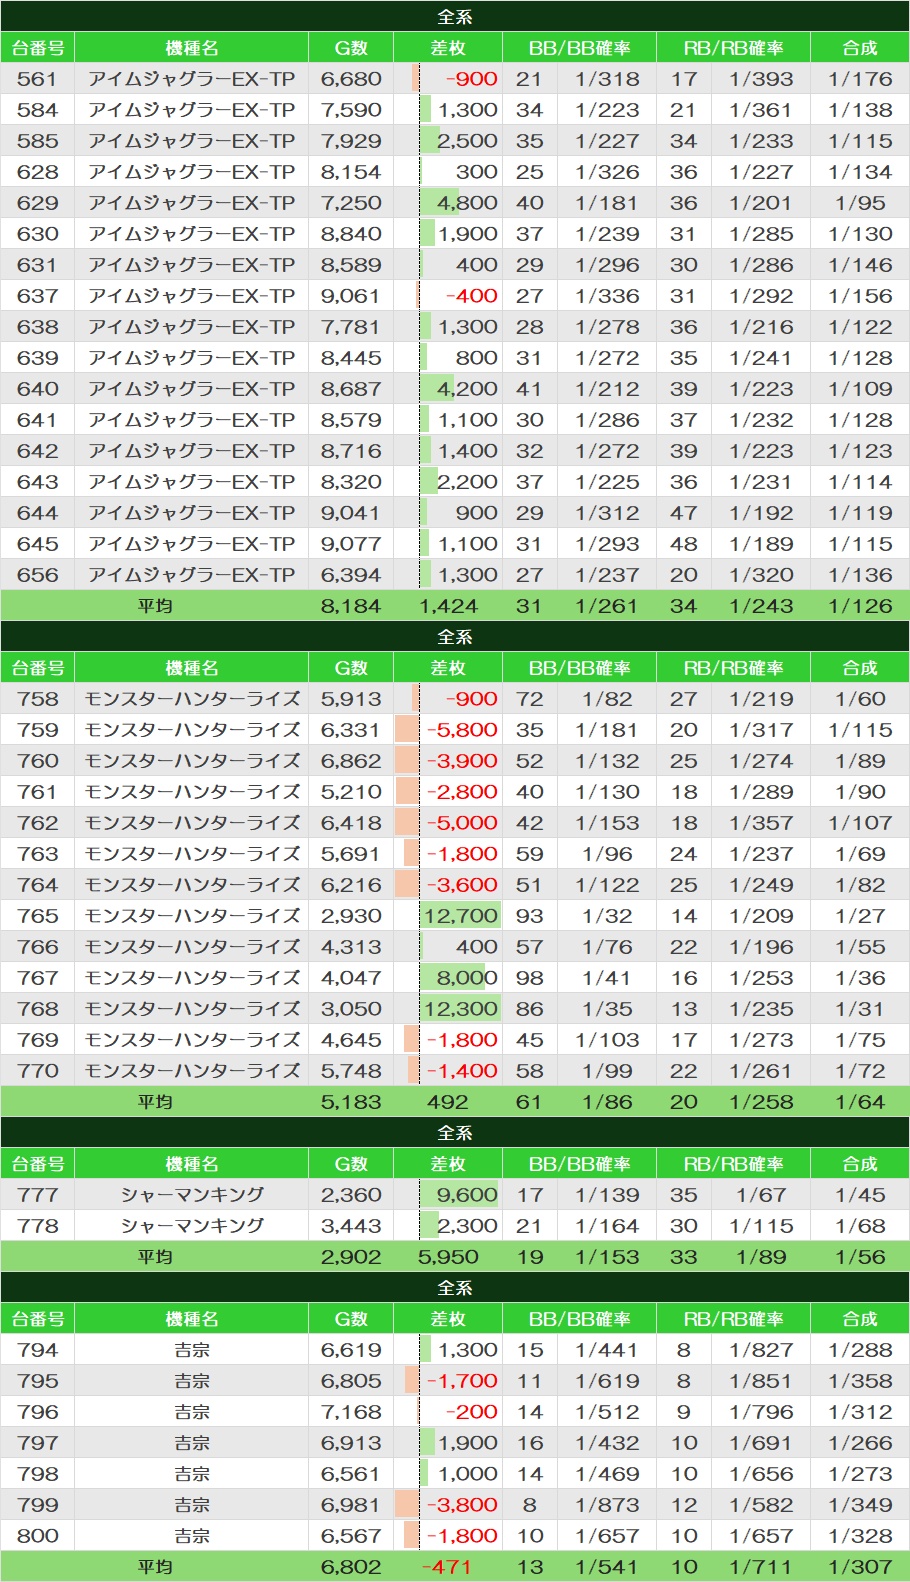The width and height of the screenshot is (910, 1582).
Task: Click BB/BB確率 header in Juggler table
Action: 579,48
